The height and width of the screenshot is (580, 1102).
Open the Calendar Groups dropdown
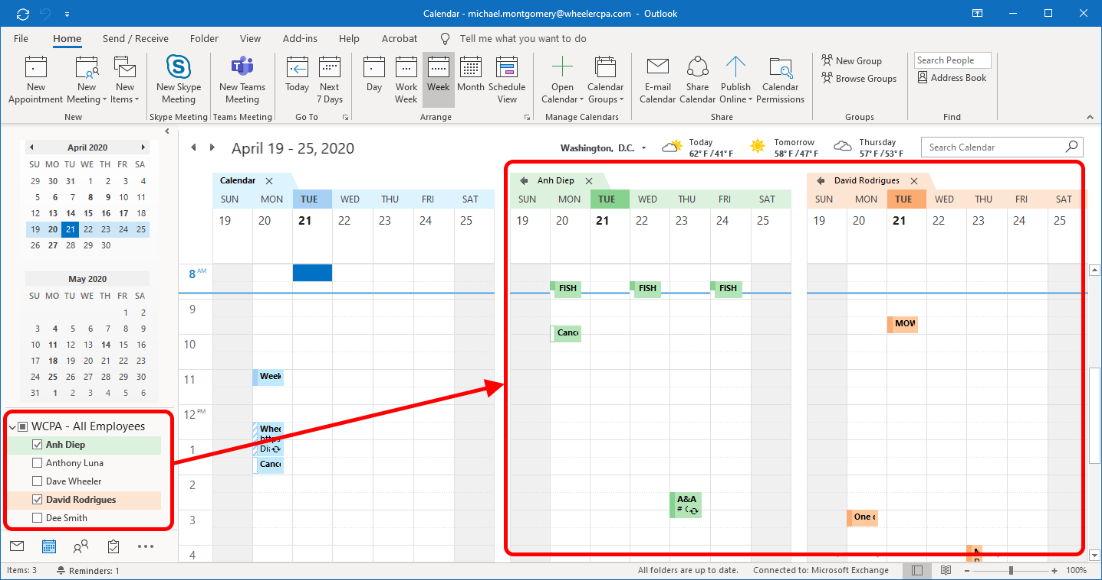pyautogui.click(x=605, y=80)
